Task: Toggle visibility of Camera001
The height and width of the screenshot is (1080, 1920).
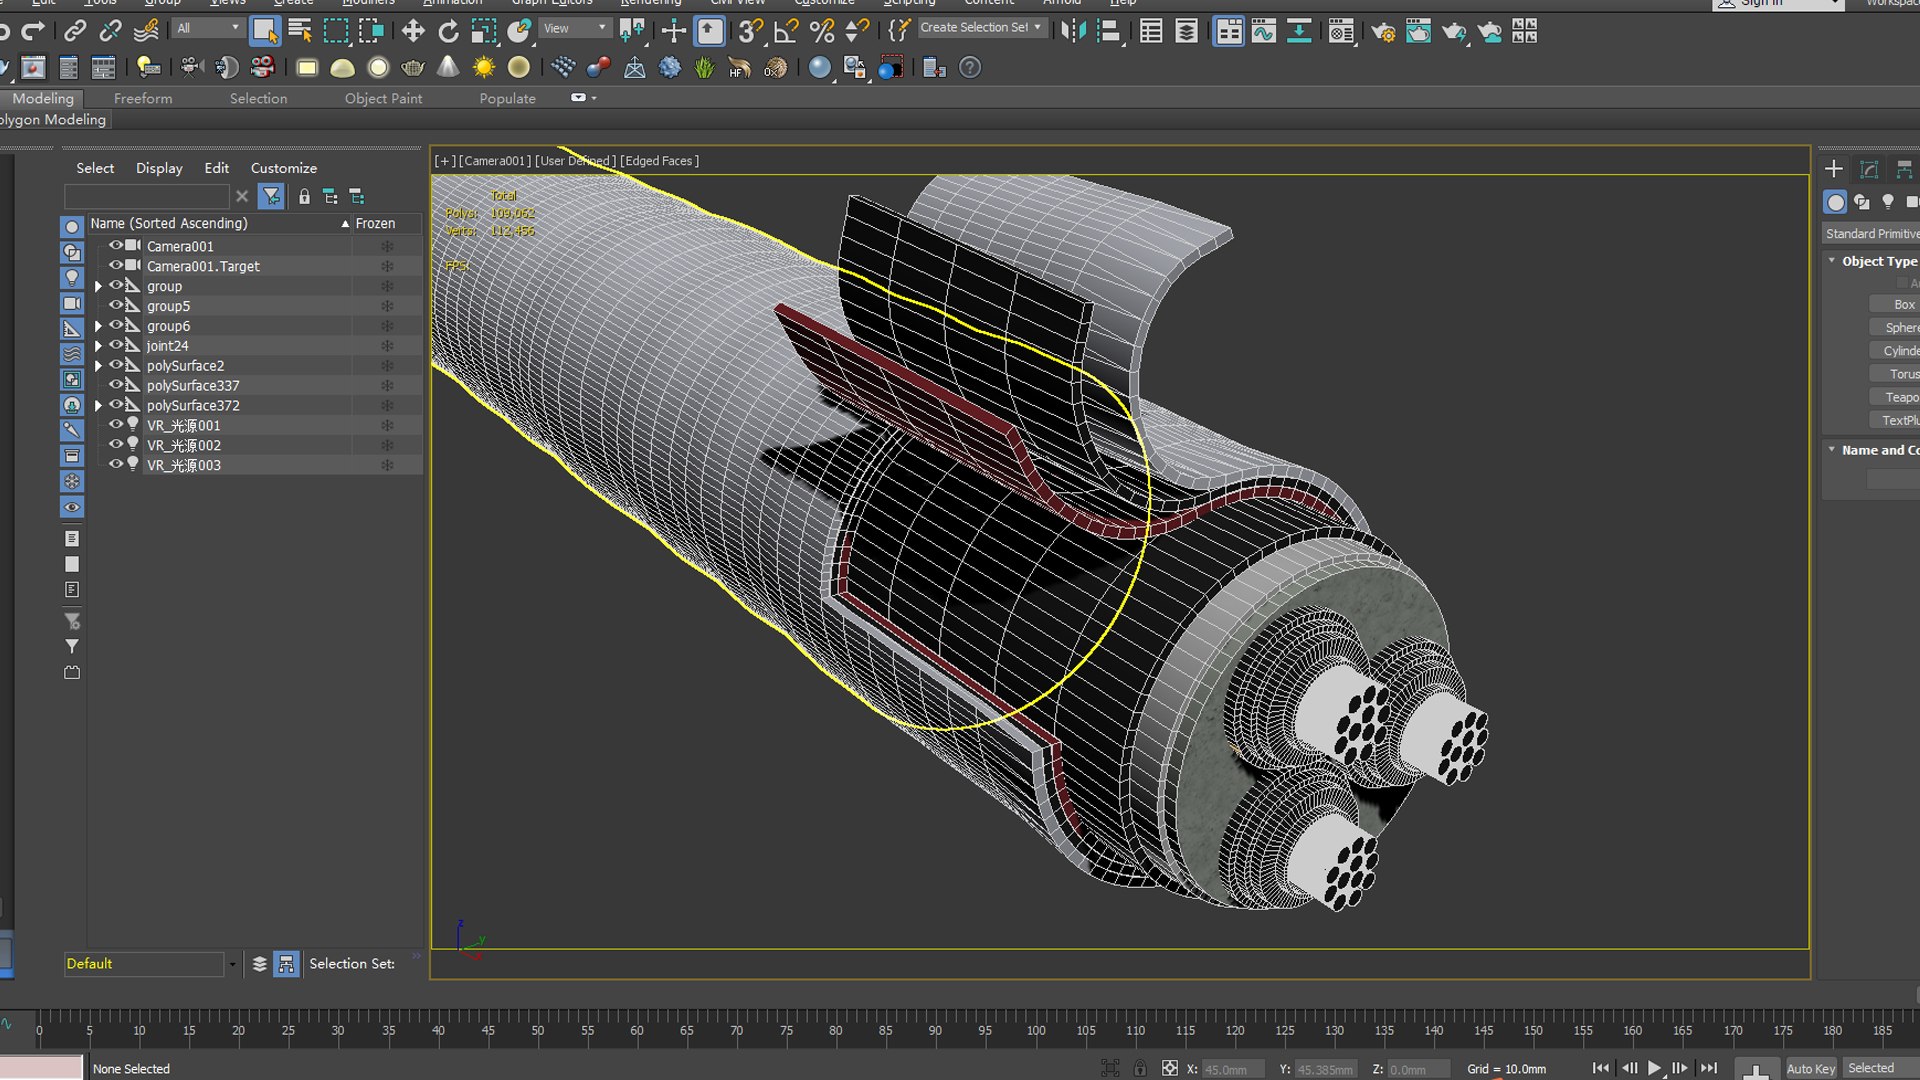Action: 116,246
